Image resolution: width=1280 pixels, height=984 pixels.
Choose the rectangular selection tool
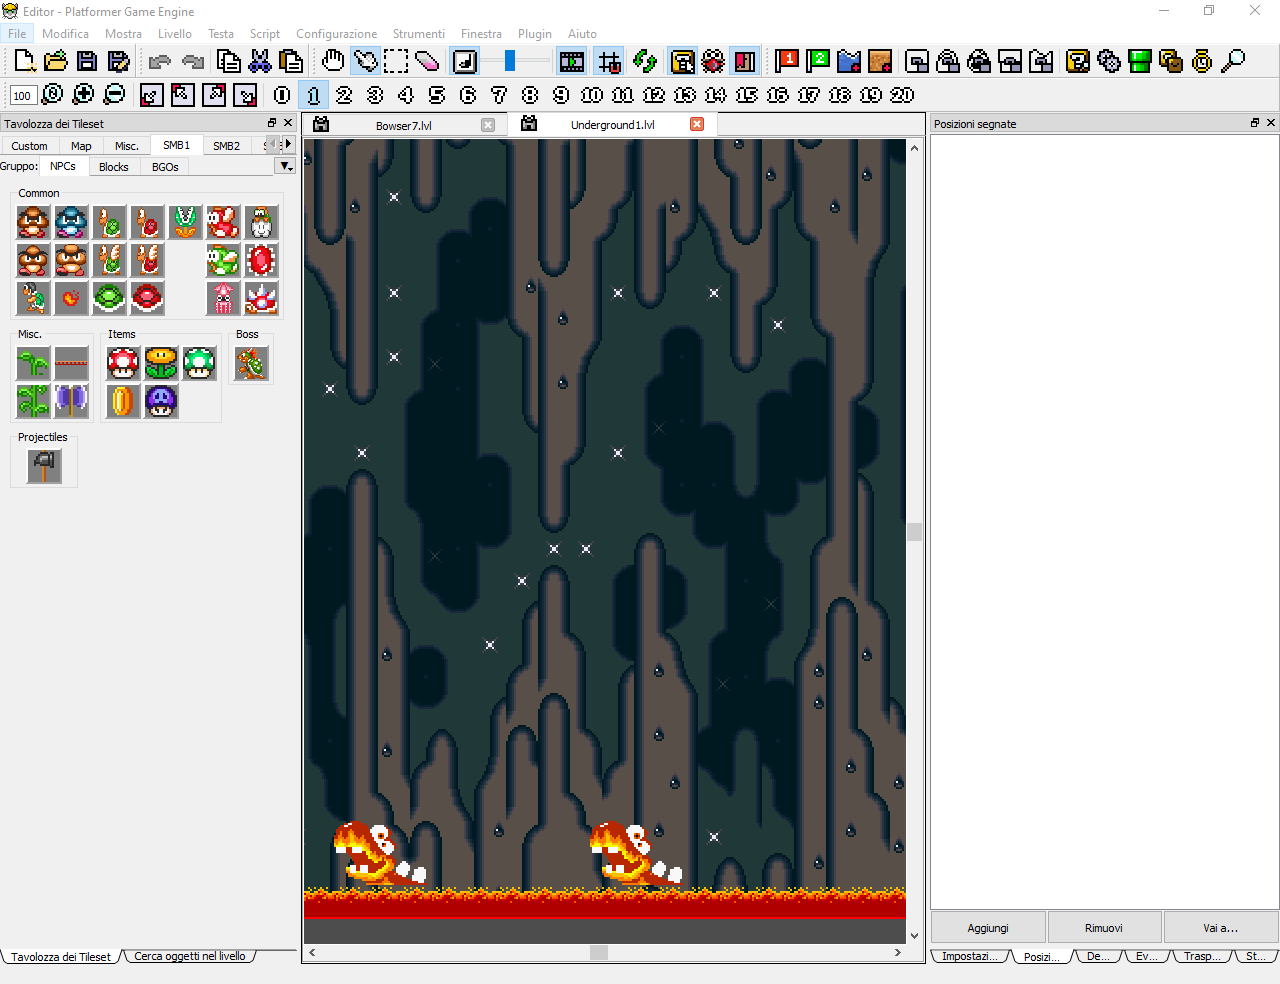tap(396, 61)
